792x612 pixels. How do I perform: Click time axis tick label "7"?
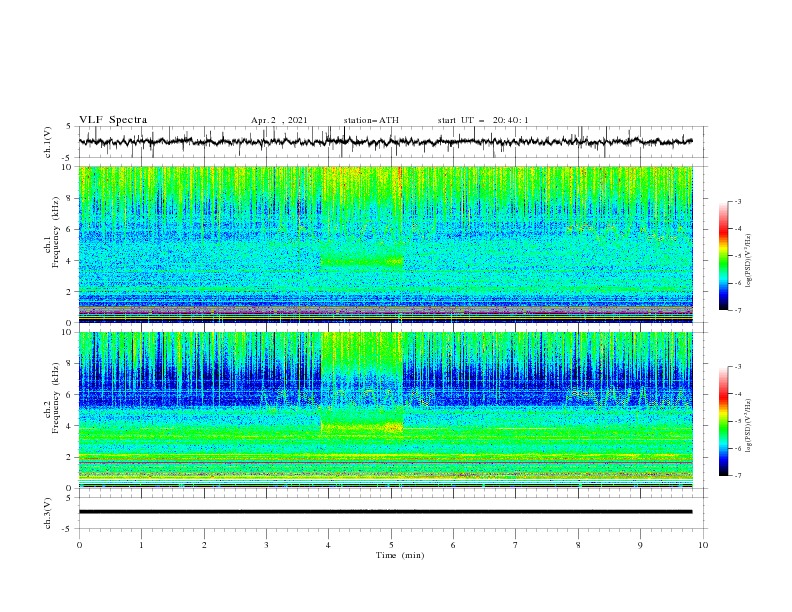516,545
